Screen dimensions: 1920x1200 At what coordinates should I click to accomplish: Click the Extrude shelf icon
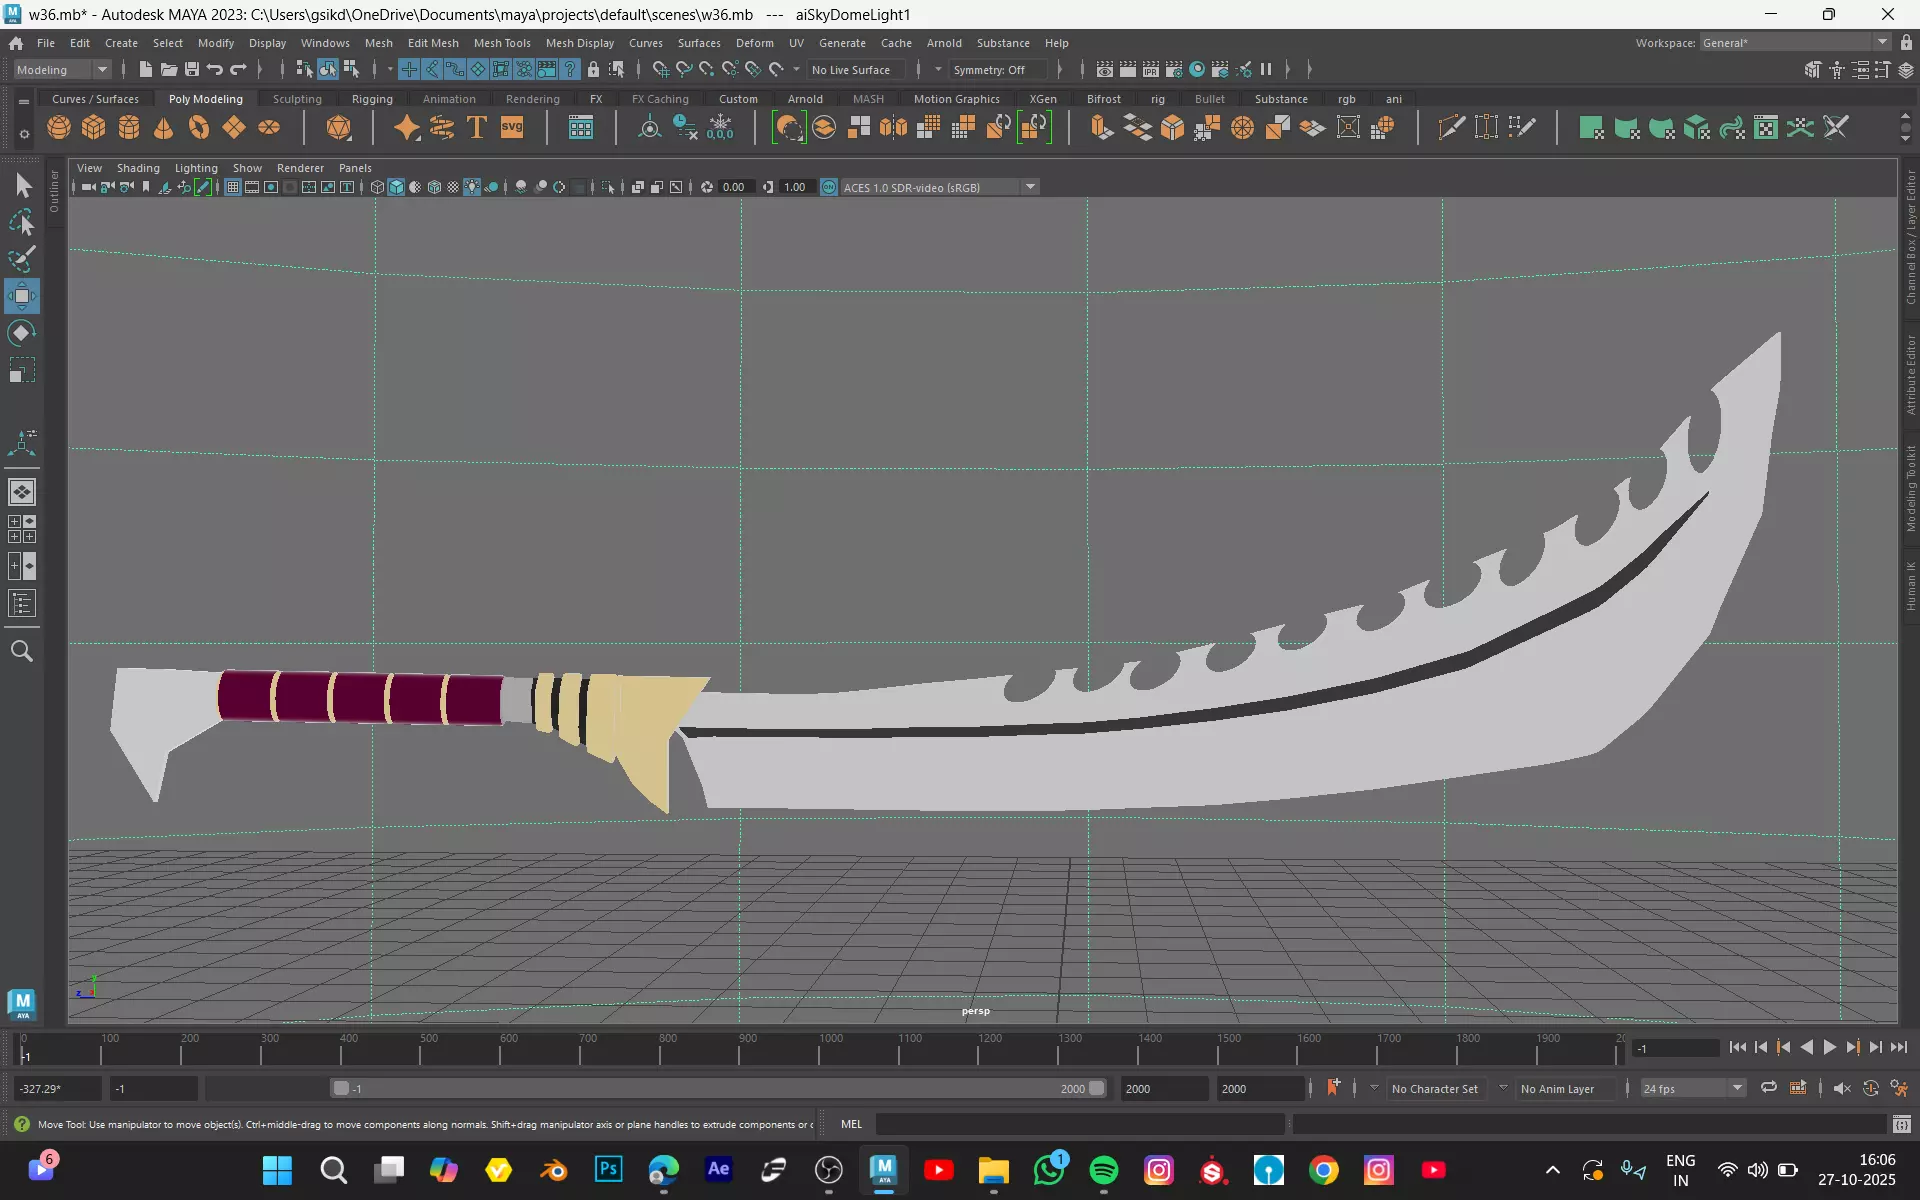coord(1102,128)
